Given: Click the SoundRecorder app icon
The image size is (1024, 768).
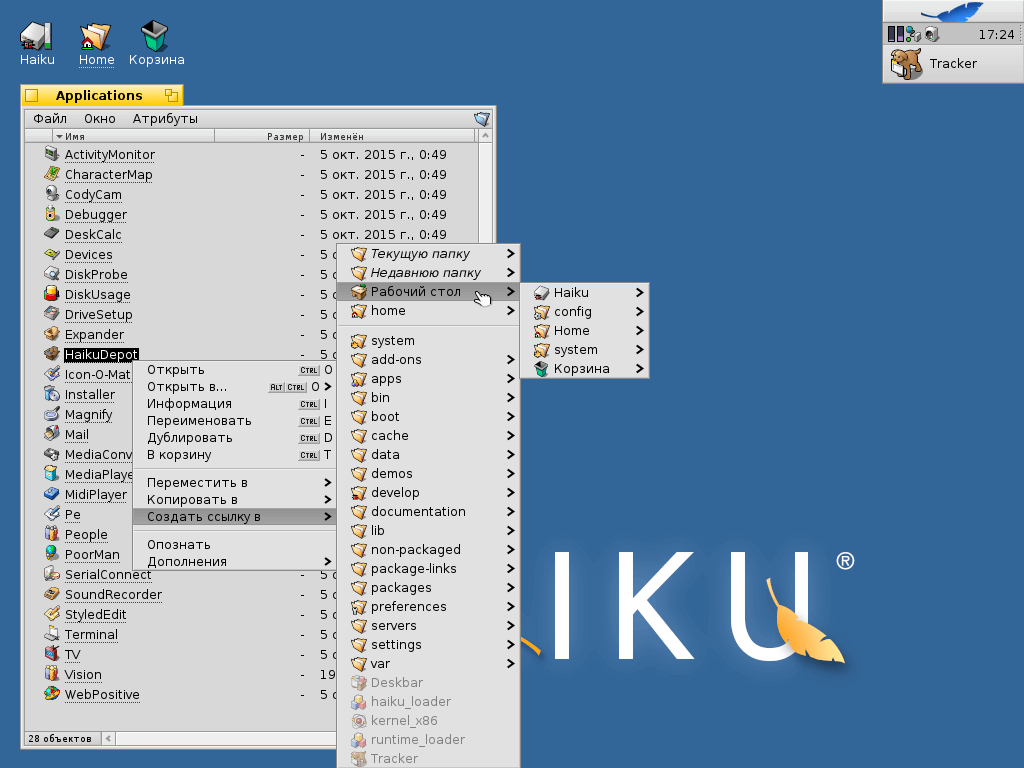Looking at the screenshot, I should coord(52,594).
